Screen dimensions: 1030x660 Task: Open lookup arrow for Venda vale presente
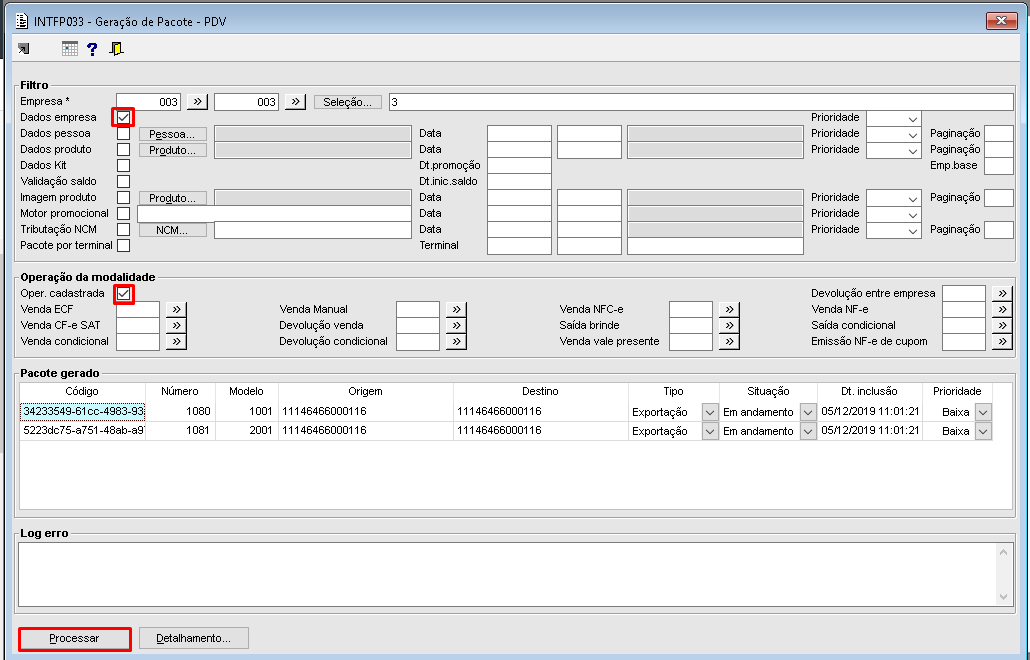coord(729,341)
